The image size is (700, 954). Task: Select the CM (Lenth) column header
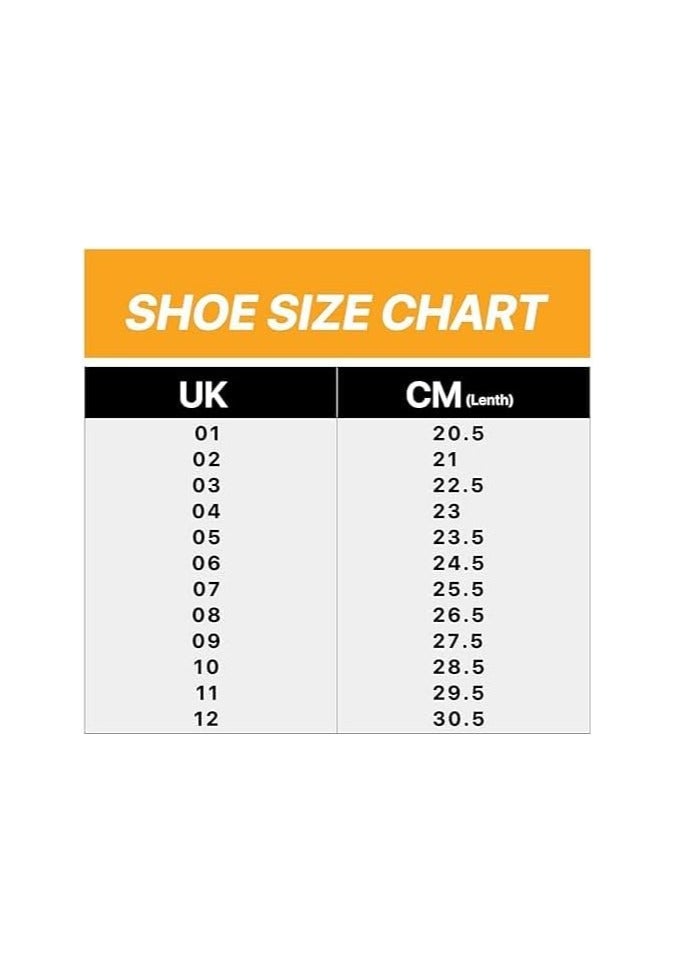(459, 395)
